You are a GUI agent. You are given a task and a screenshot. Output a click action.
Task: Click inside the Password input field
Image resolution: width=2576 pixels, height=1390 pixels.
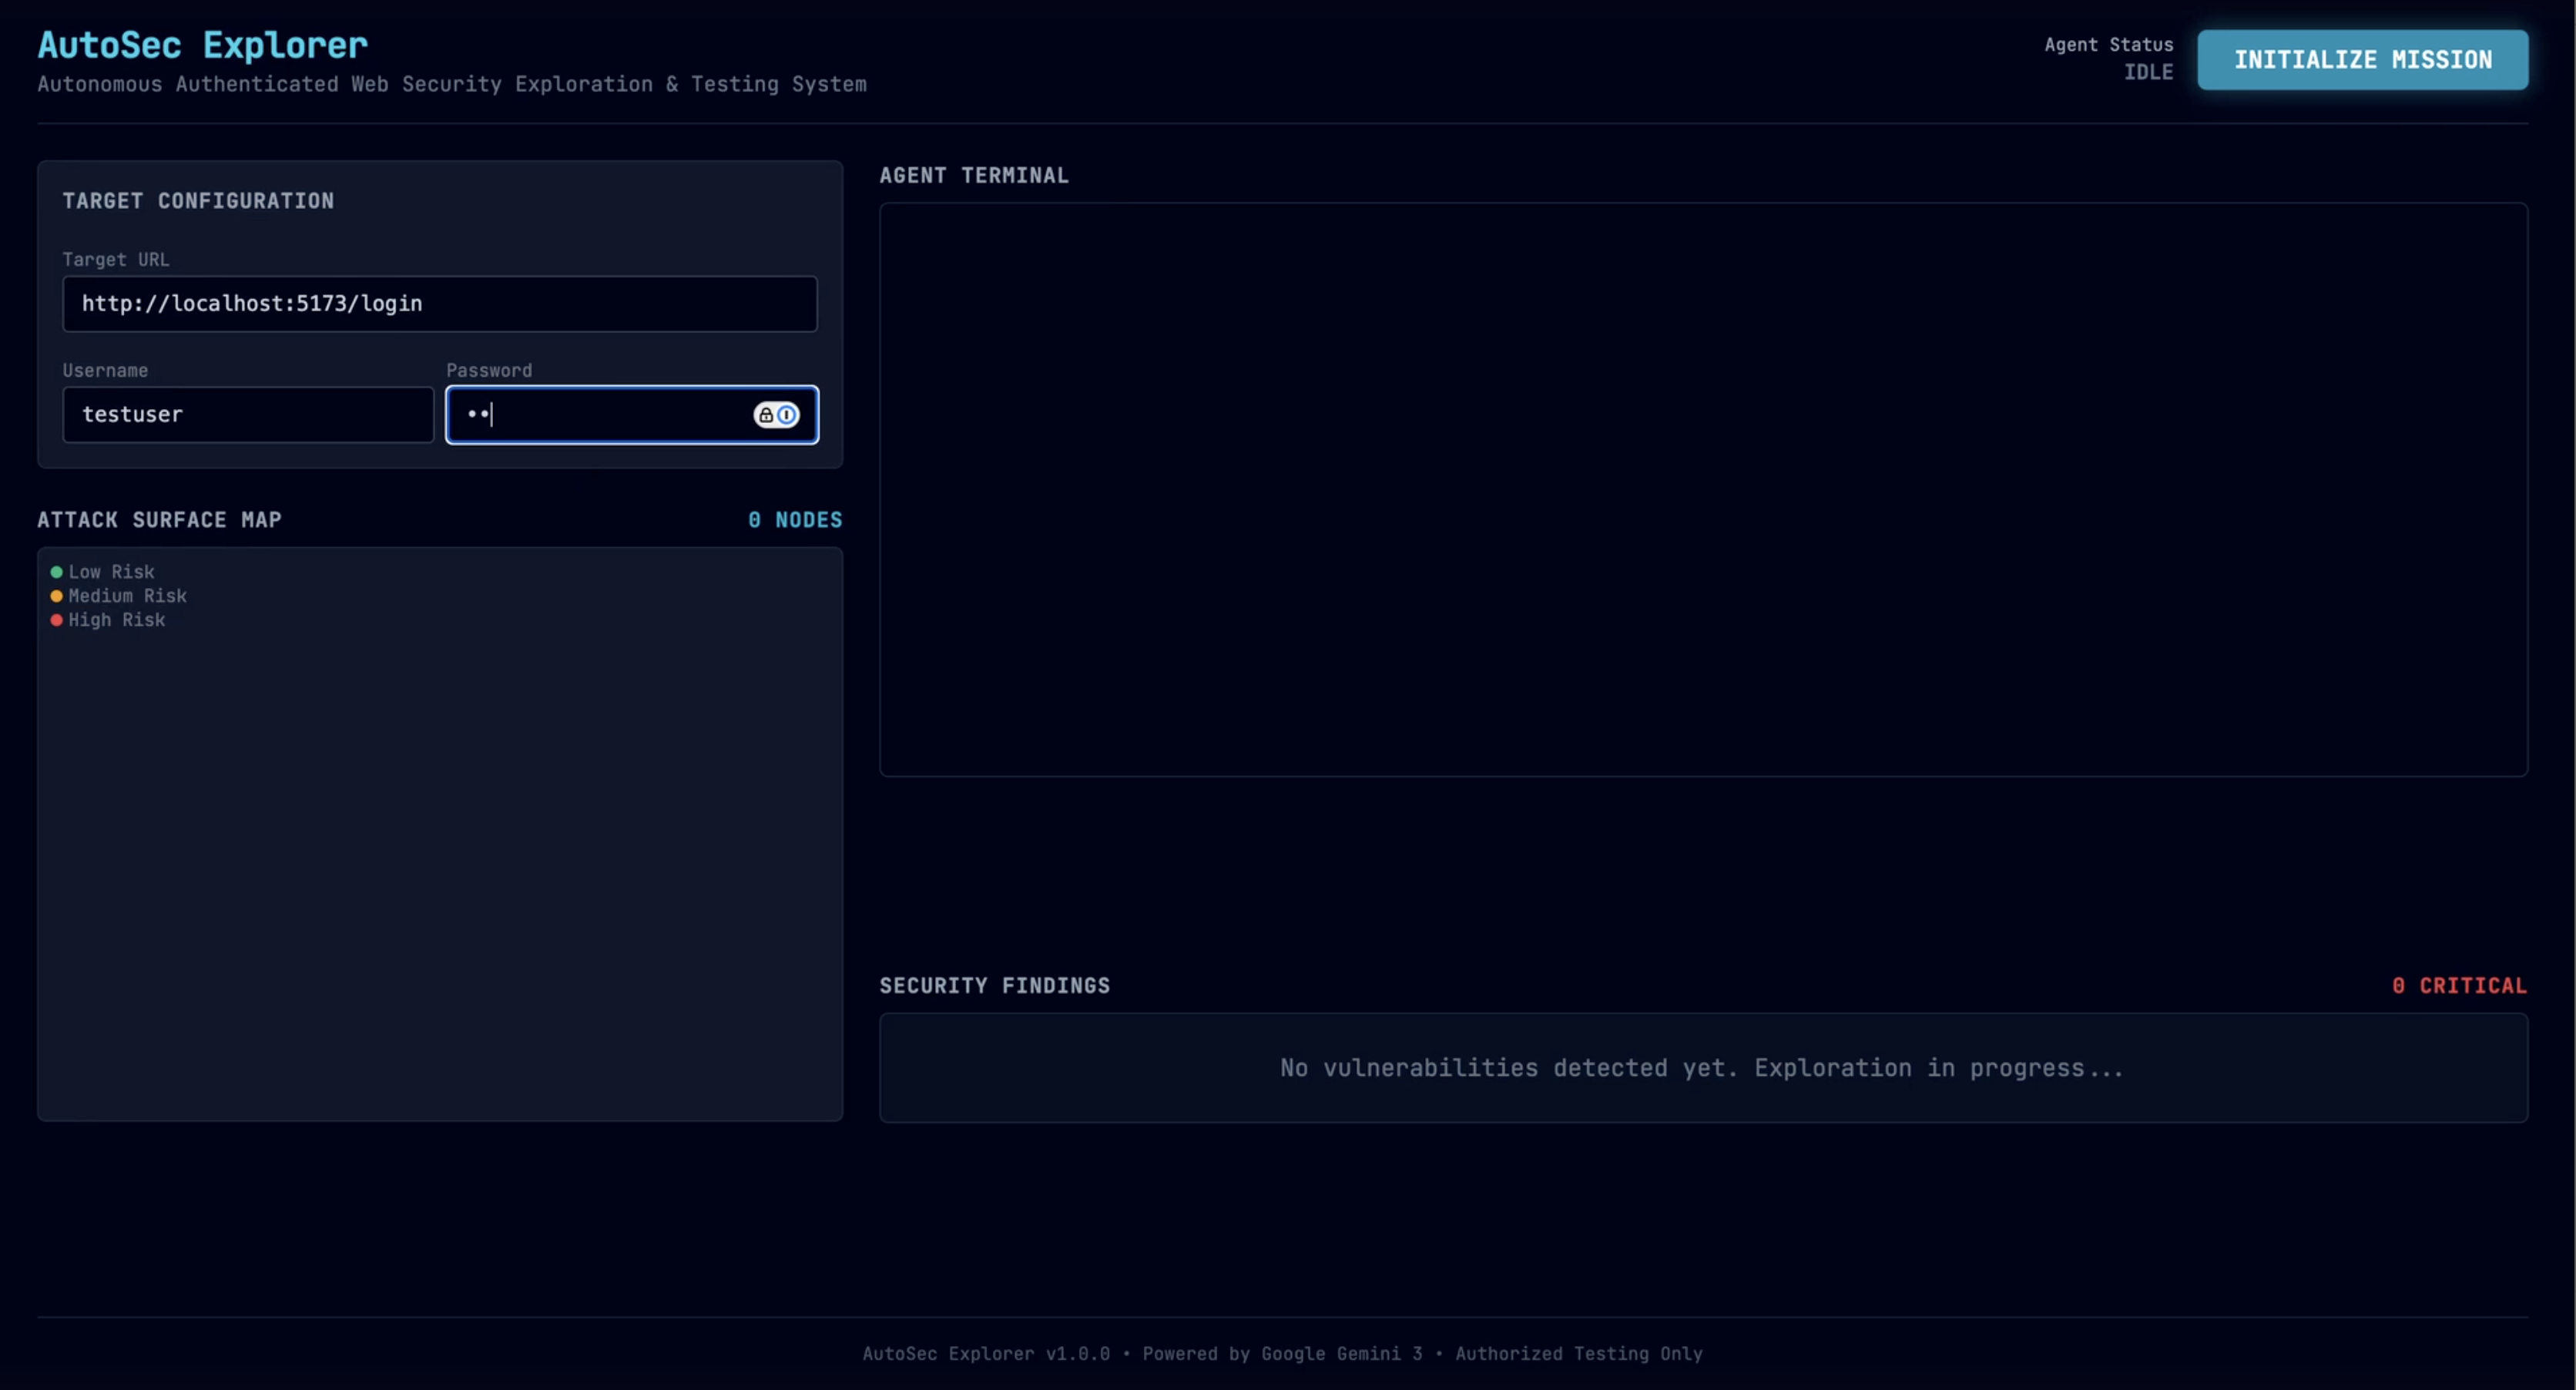pos(600,415)
